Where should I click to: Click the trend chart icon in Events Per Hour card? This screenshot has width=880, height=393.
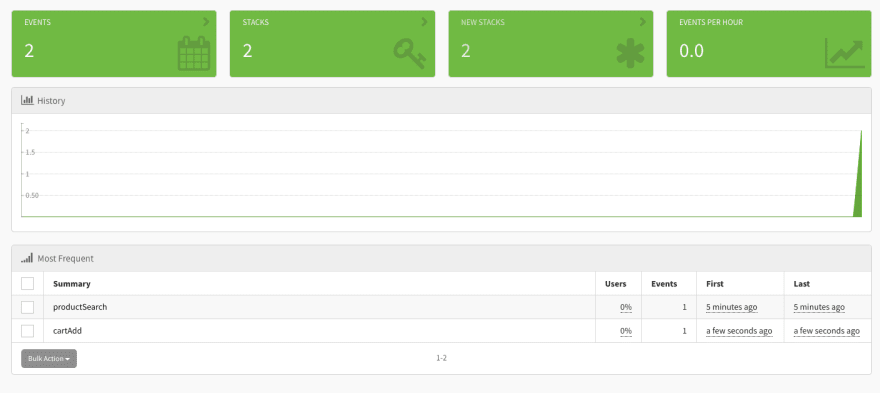tap(845, 53)
